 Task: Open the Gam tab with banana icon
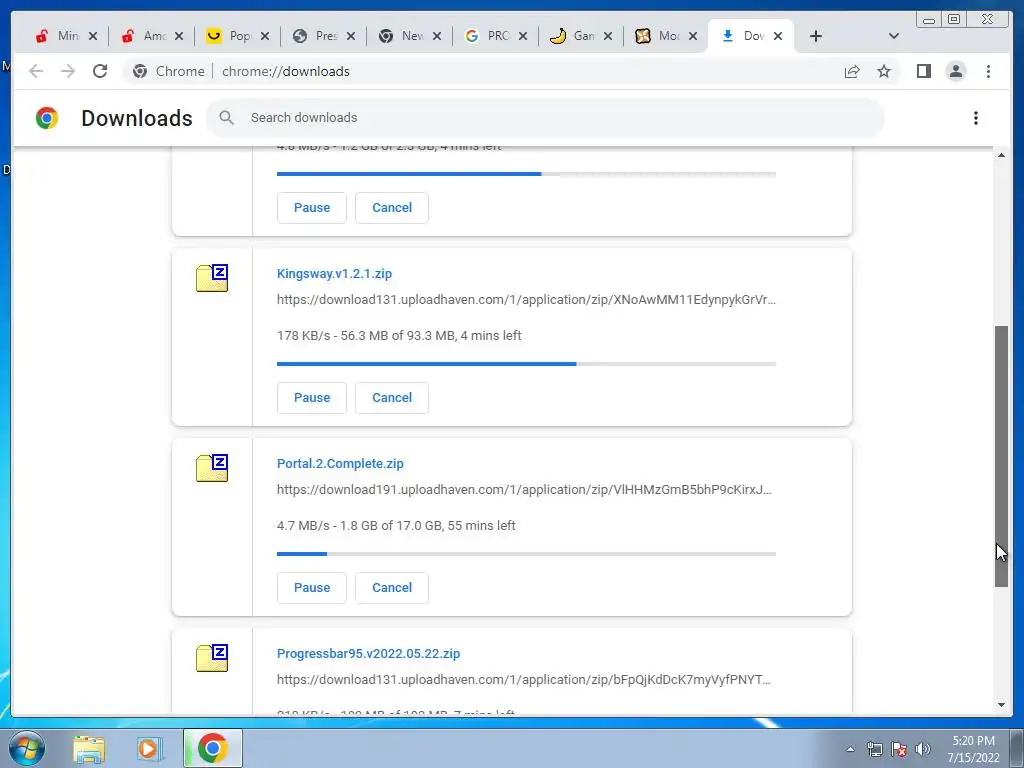pyautogui.click(x=573, y=36)
